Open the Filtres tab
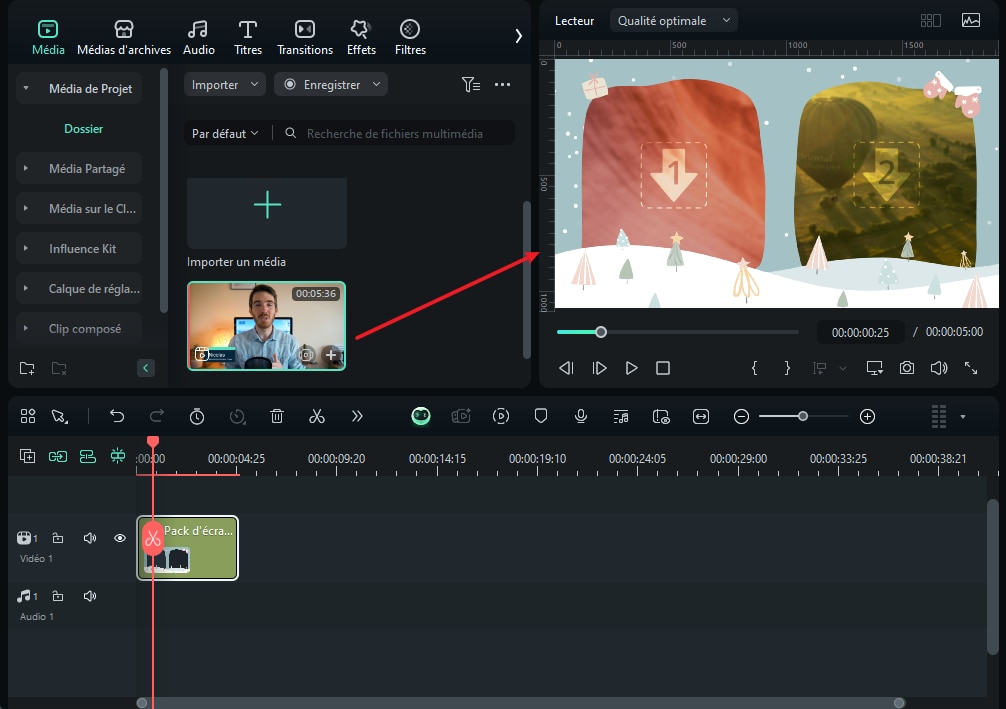 (x=410, y=37)
